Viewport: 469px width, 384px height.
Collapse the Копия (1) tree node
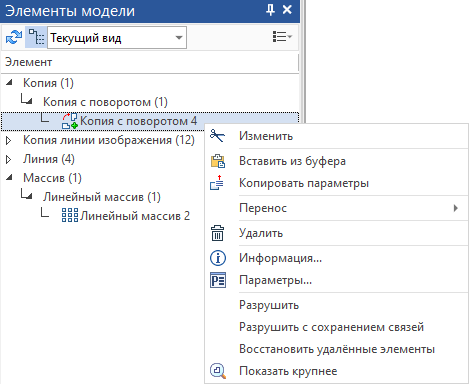9,82
